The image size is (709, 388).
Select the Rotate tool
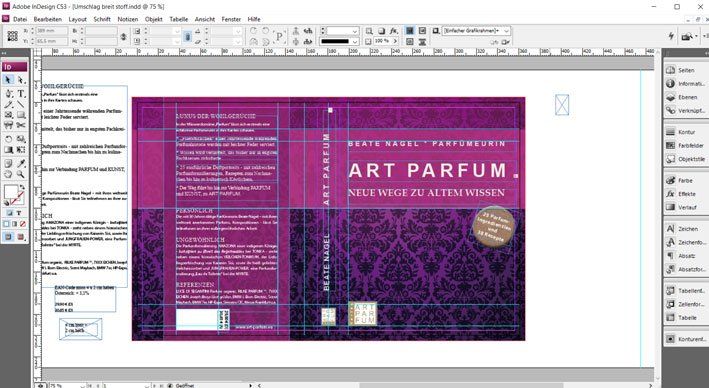click(9, 139)
